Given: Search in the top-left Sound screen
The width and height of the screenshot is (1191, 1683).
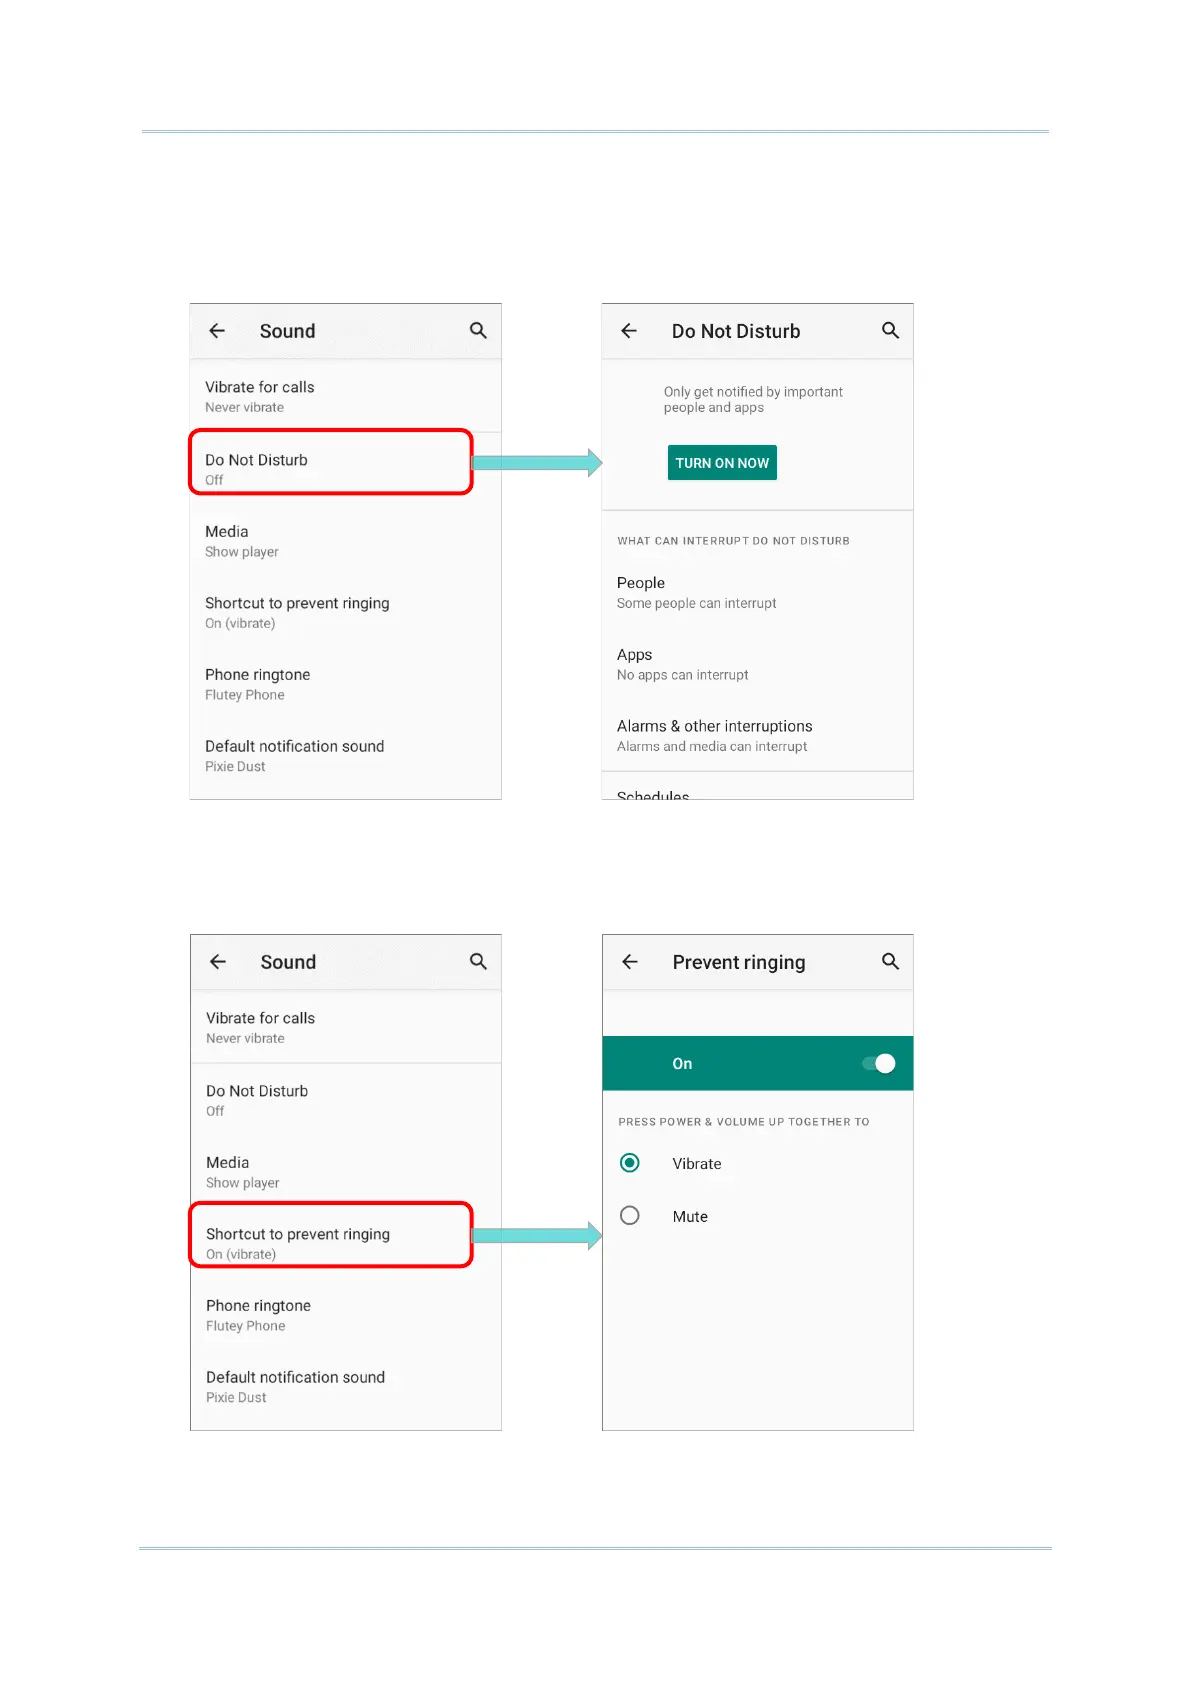Looking at the screenshot, I should click(x=478, y=331).
